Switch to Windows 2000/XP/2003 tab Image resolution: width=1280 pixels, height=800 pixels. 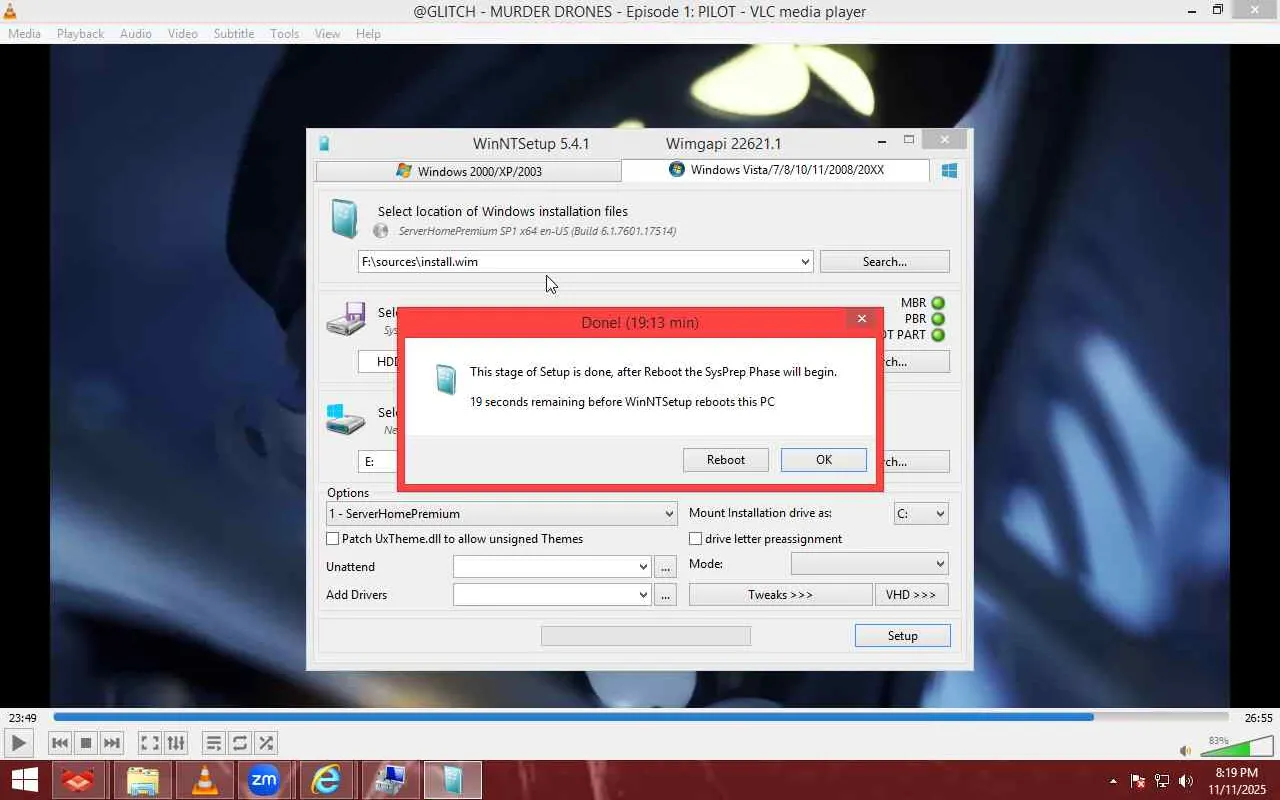tap(468, 171)
